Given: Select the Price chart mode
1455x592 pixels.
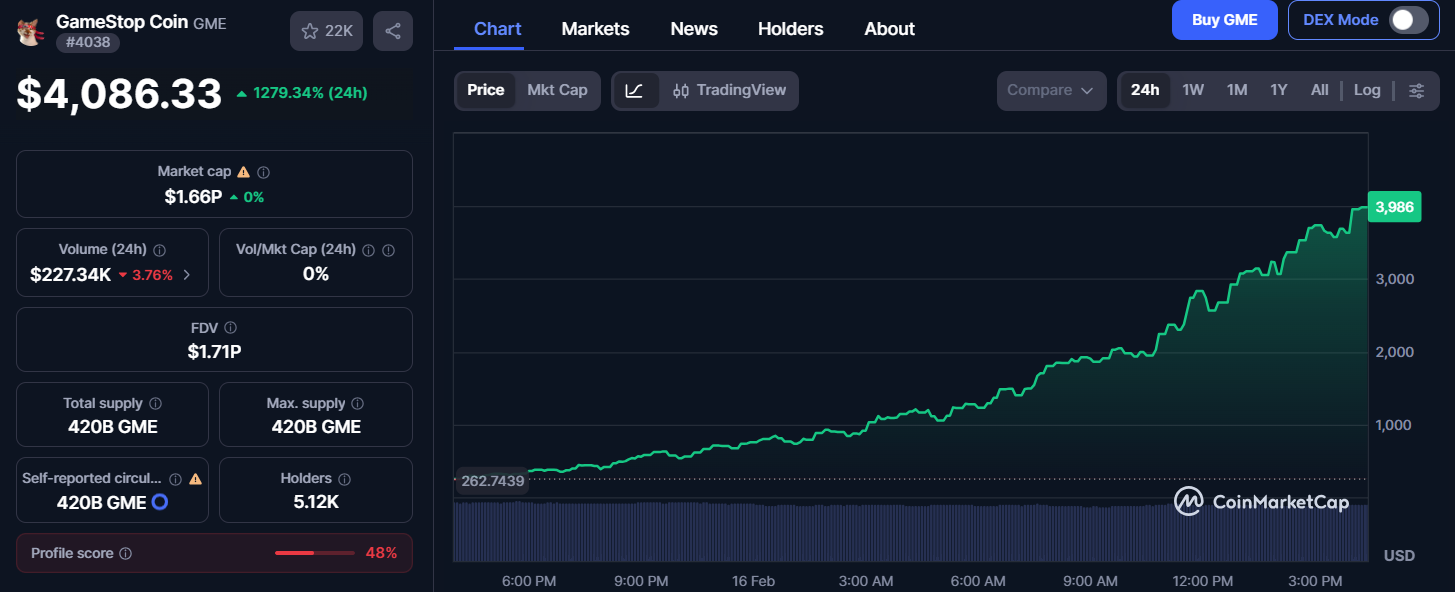Looking at the screenshot, I should pyautogui.click(x=486, y=90).
